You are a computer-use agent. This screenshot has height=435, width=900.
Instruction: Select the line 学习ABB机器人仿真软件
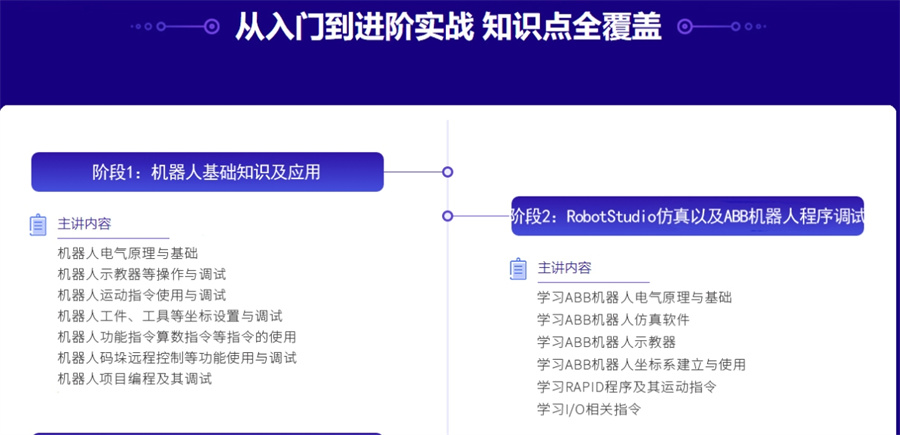[613, 320]
